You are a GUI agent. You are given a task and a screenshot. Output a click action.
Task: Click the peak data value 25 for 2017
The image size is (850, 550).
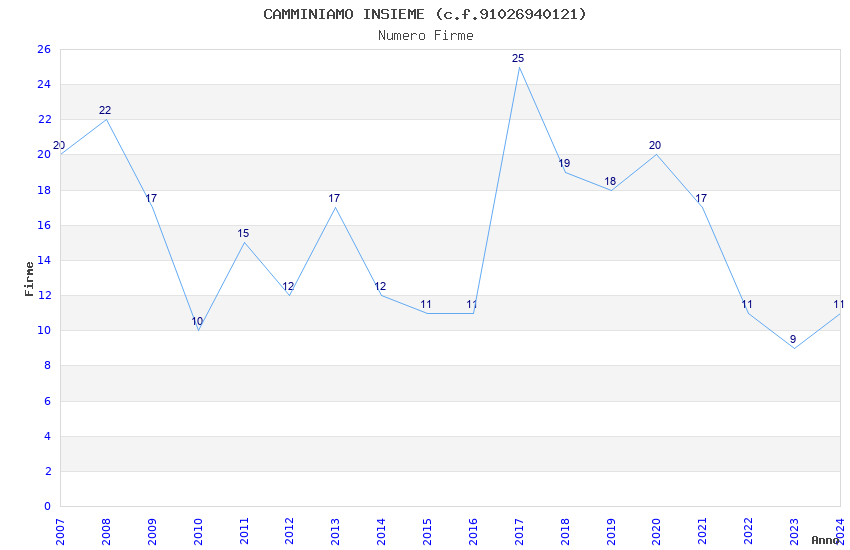pyautogui.click(x=518, y=59)
